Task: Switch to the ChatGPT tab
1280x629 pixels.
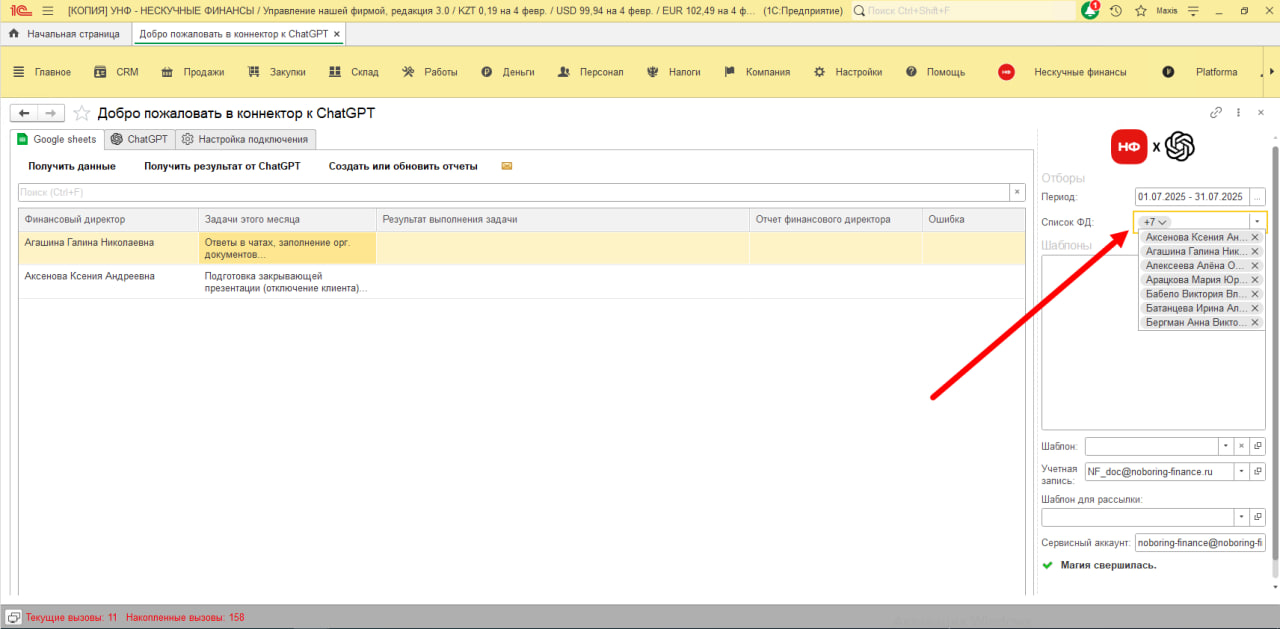Action: (140, 139)
